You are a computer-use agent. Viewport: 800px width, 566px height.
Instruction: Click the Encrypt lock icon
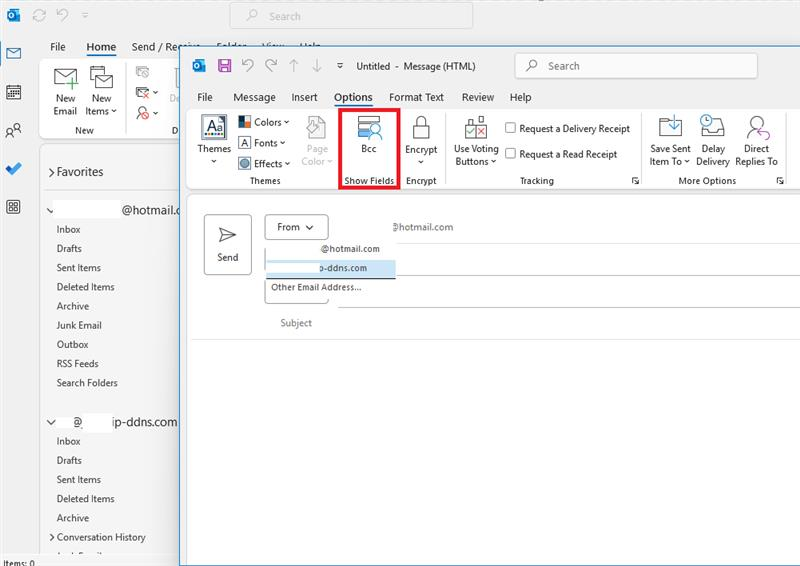[421, 128]
